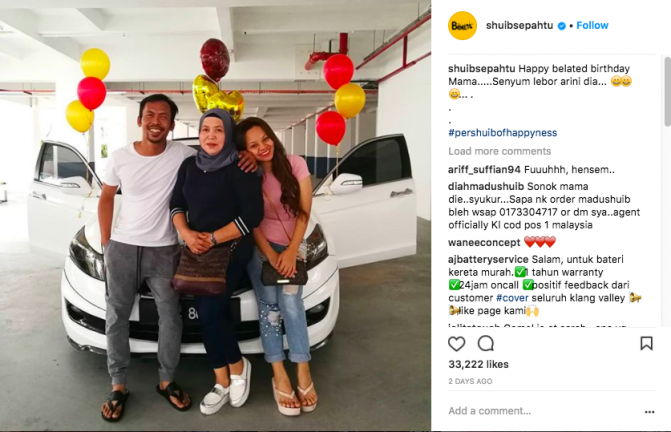Like the post with the heart icon
The image size is (671, 432).
point(456,343)
